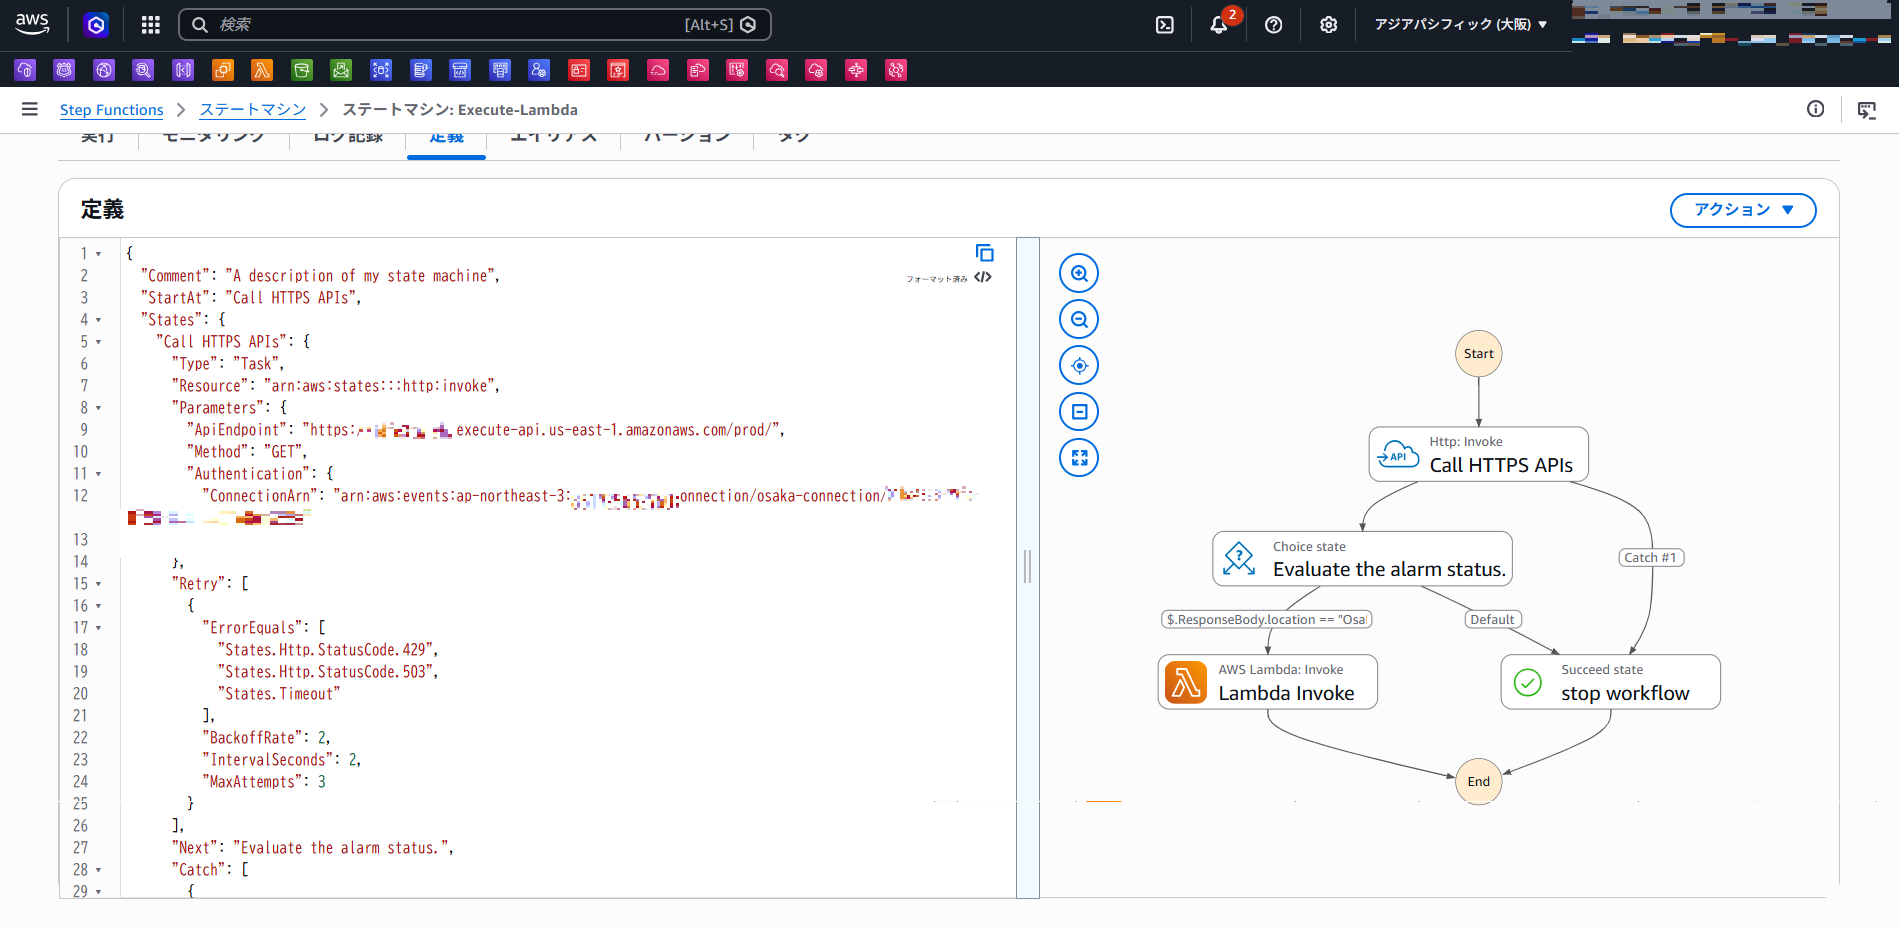Collapse the "Retry" block on line 15
The height and width of the screenshot is (928, 1899).
98,584
